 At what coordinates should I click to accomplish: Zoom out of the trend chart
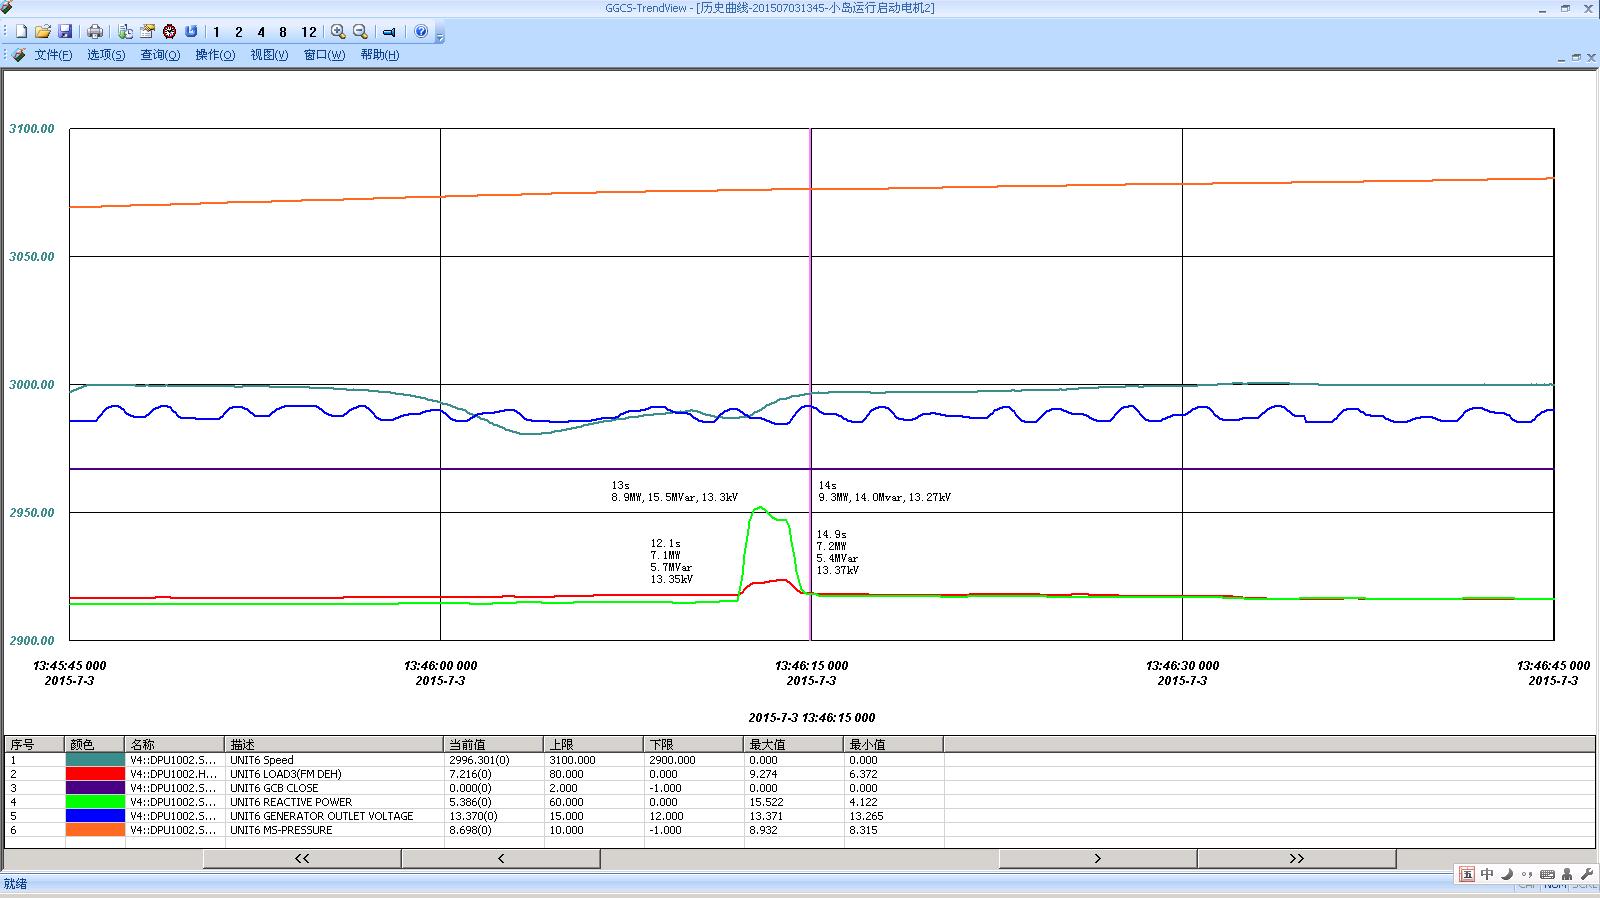(x=360, y=32)
